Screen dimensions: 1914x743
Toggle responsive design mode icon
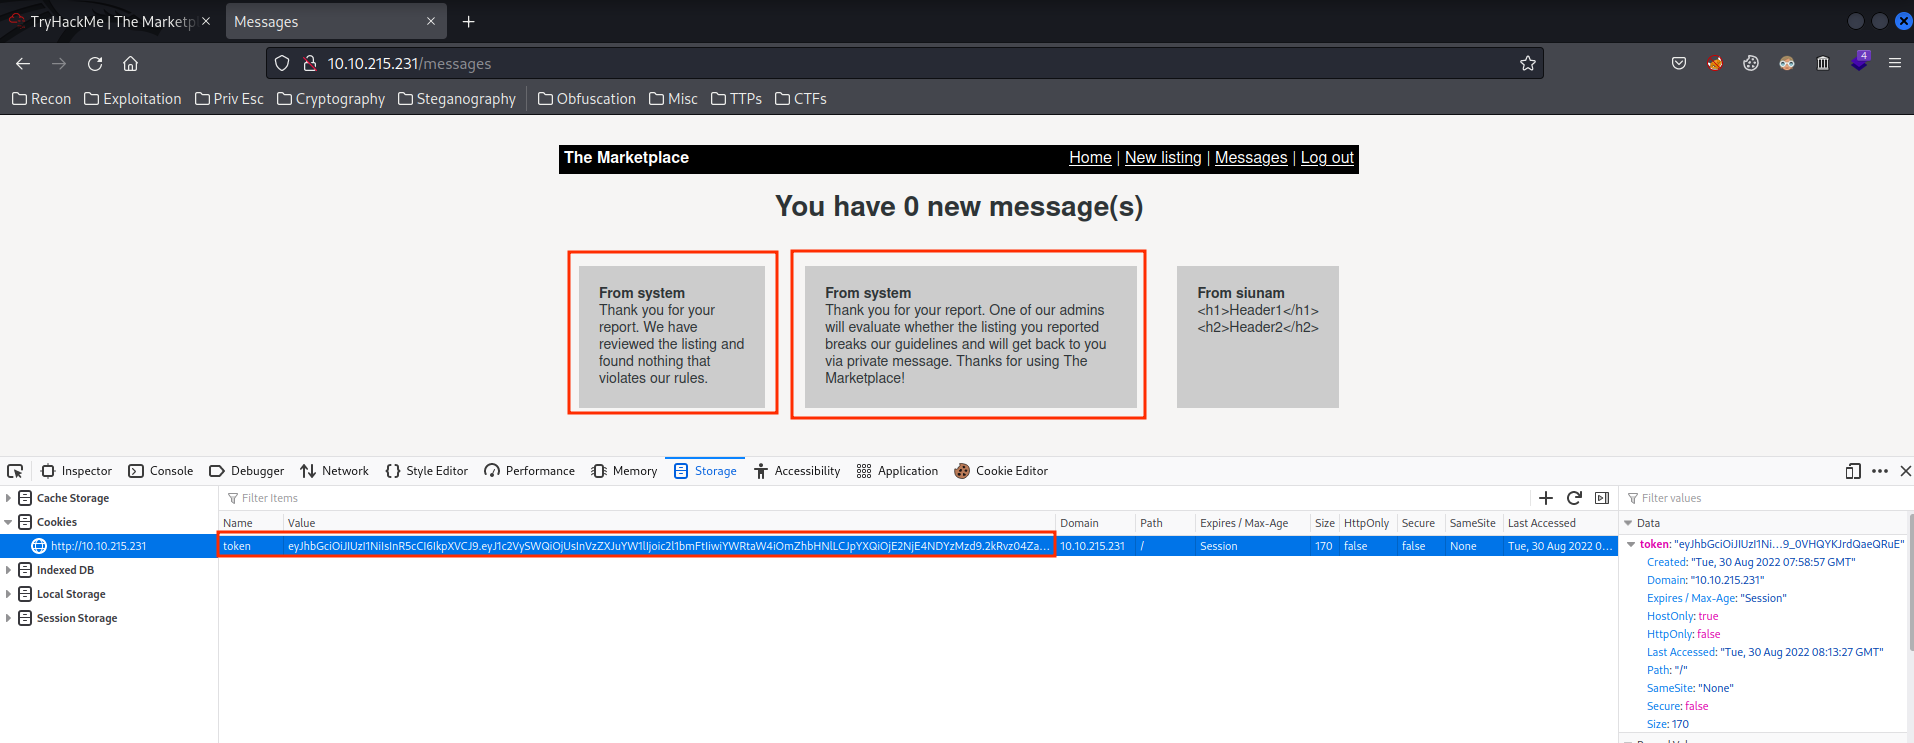(1853, 471)
